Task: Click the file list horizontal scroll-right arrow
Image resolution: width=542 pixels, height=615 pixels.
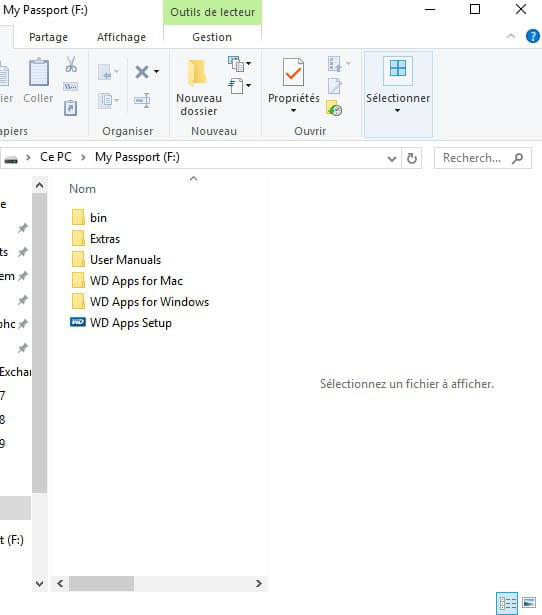Action: click(x=258, y=583)
